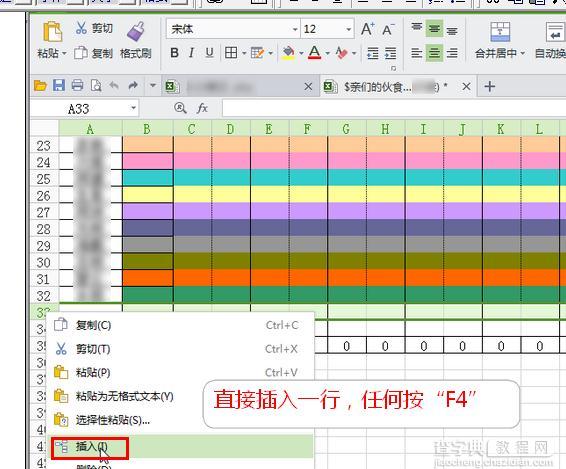The width and height of the screenshot is (566, 469).
Task: Click the zoom magnifier icon by formula bar
Action: point(180,108)
